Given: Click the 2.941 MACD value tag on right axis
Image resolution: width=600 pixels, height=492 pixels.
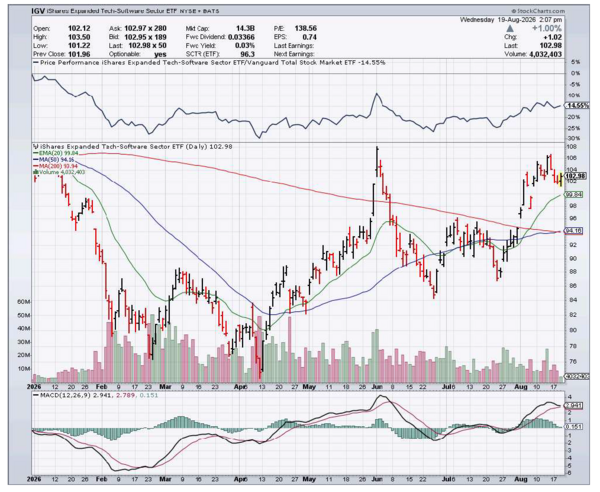Looking at the screenshot, I should (574, 406).
